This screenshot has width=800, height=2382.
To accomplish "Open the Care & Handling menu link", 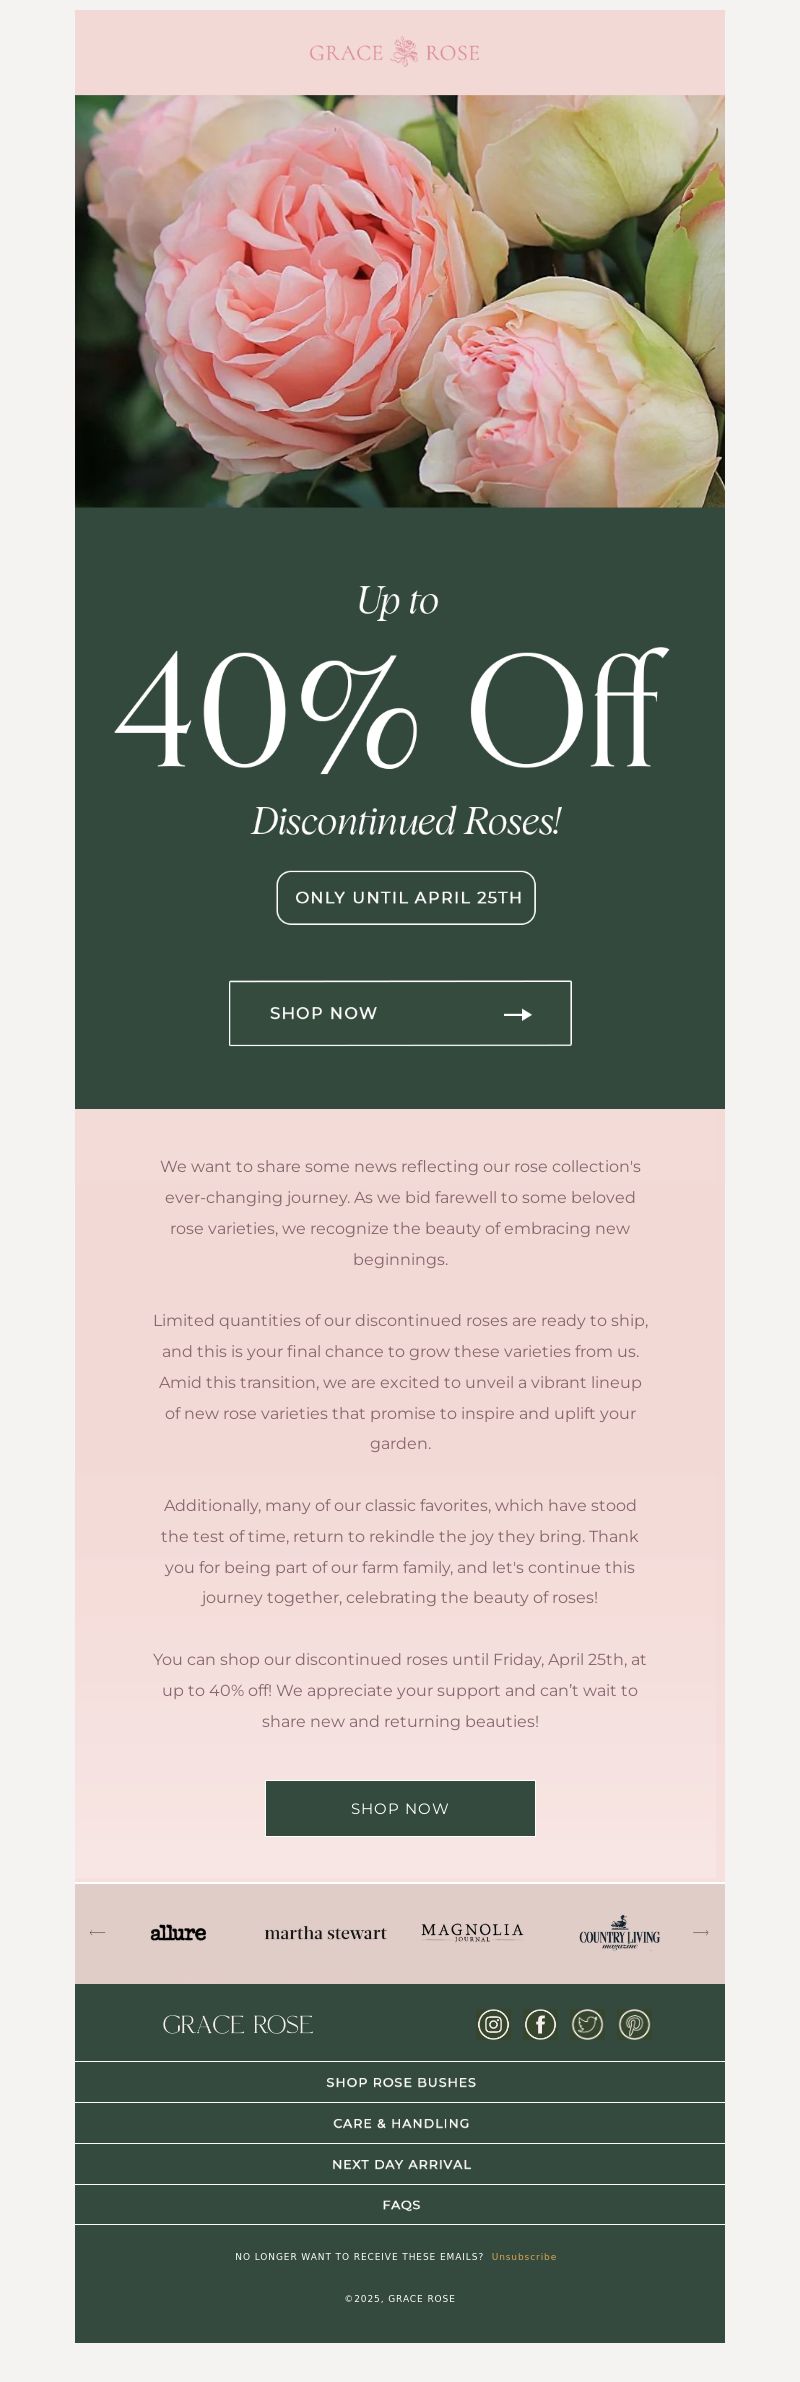I will (400, 2123).
